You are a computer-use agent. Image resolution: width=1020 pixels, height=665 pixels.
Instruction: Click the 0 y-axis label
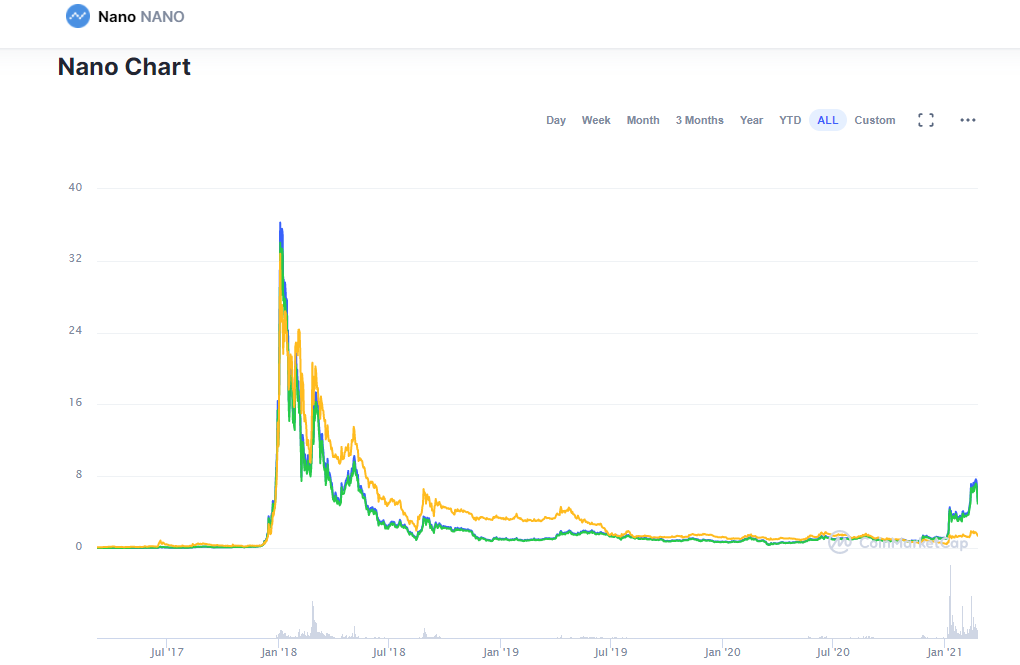tap(79, 547)
